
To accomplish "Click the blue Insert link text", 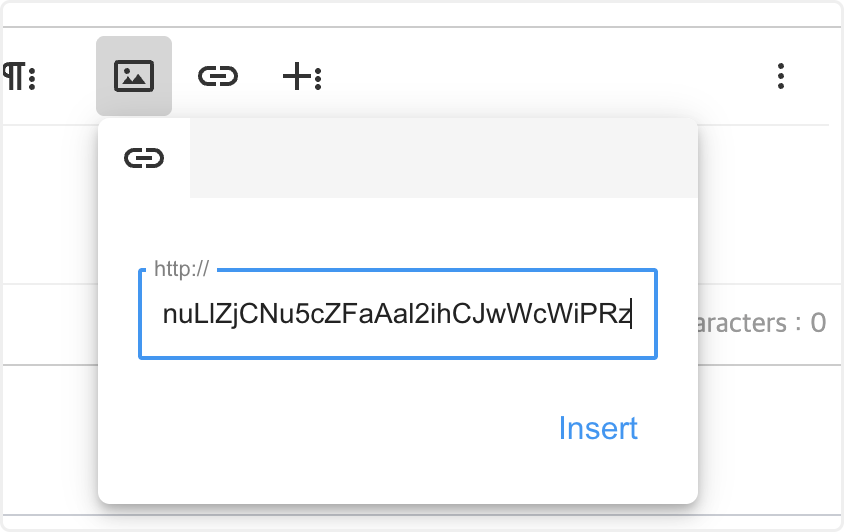I will (598, 428).
